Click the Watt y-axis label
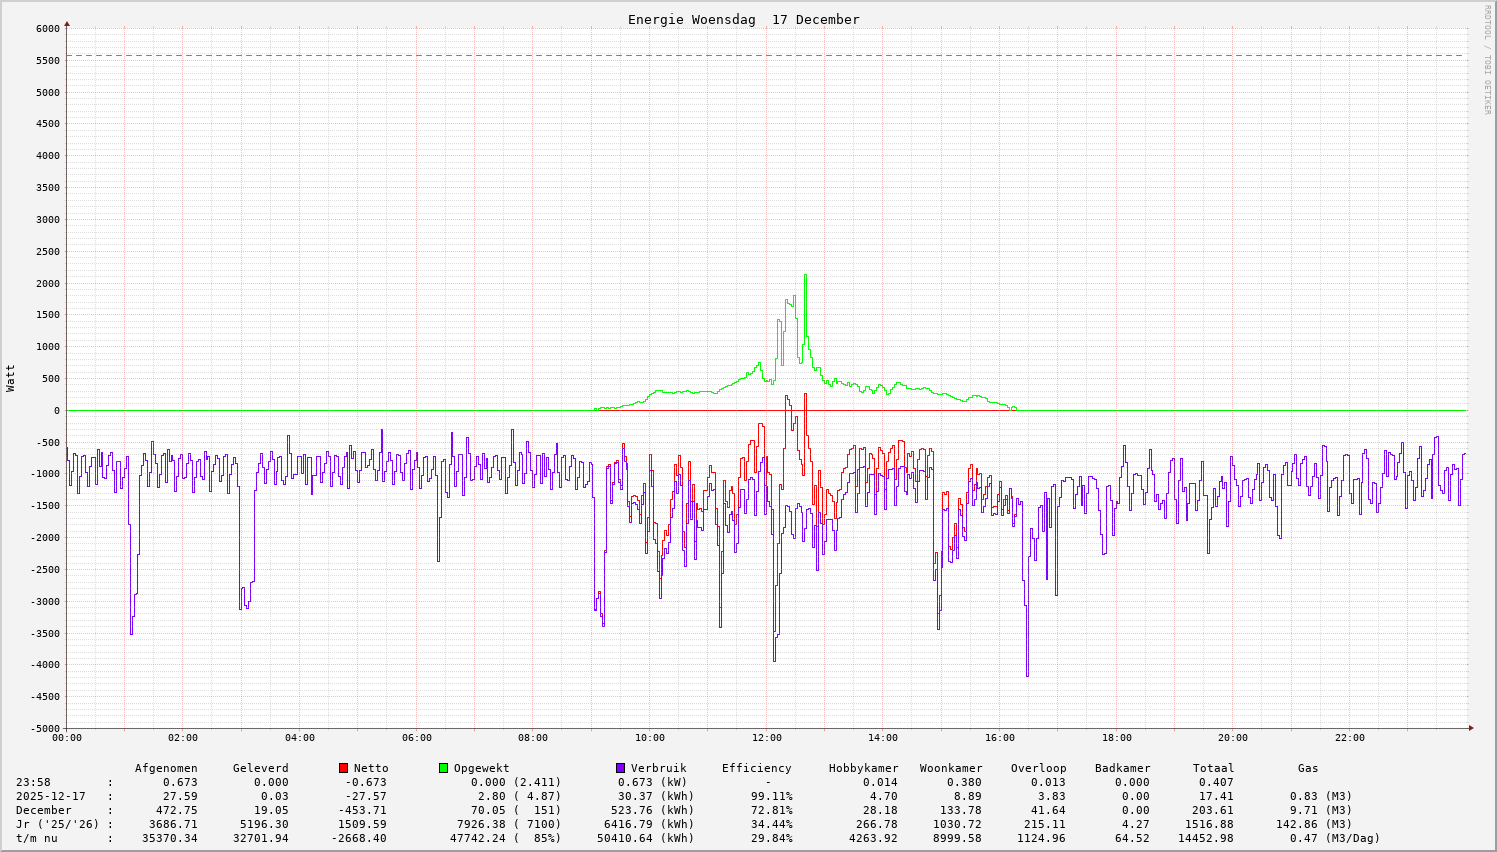Image resolution: width=1497 pixels, height=852 pixels. click(11, 378)
